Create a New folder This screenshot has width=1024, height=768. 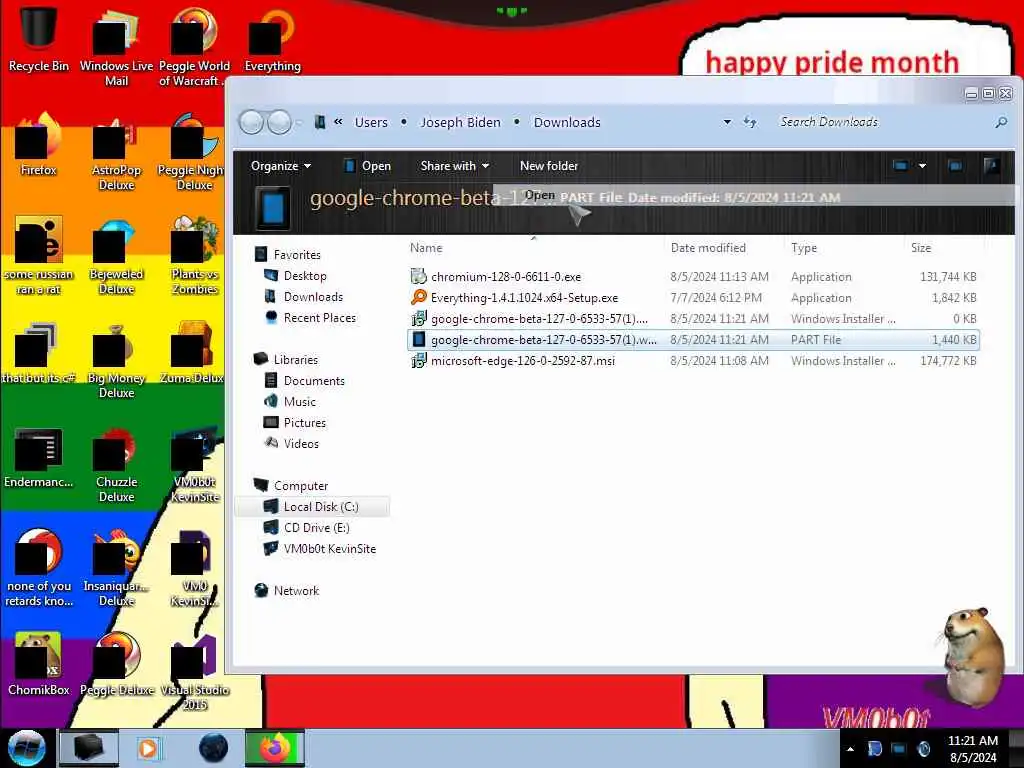point(549,166)
